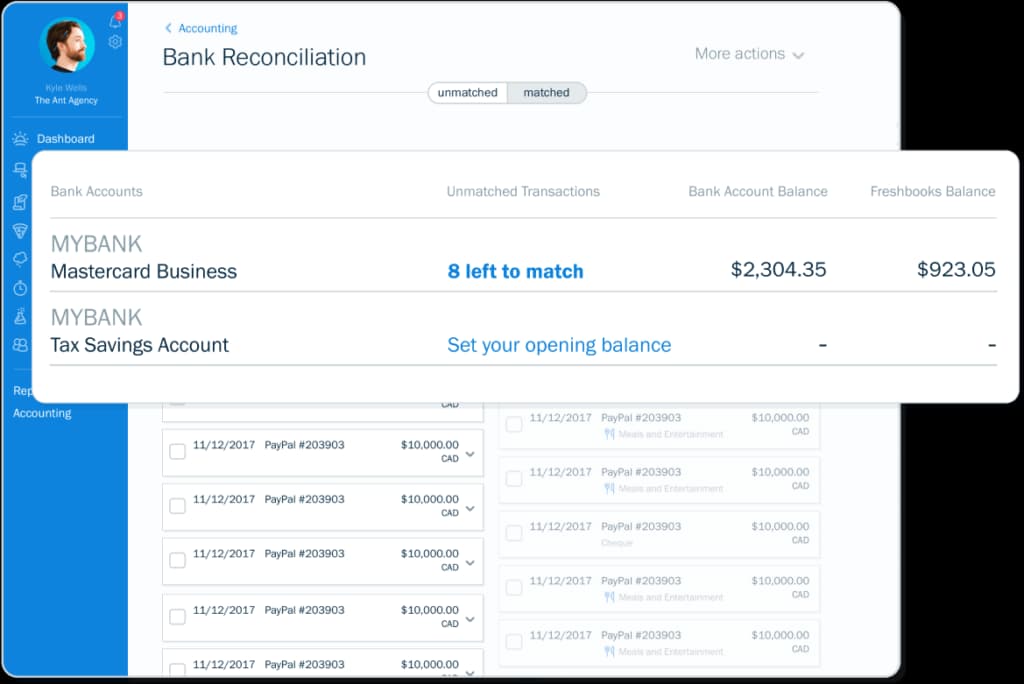Click the Unmatched Transactions column header
1024x684 pixels.
523,191
